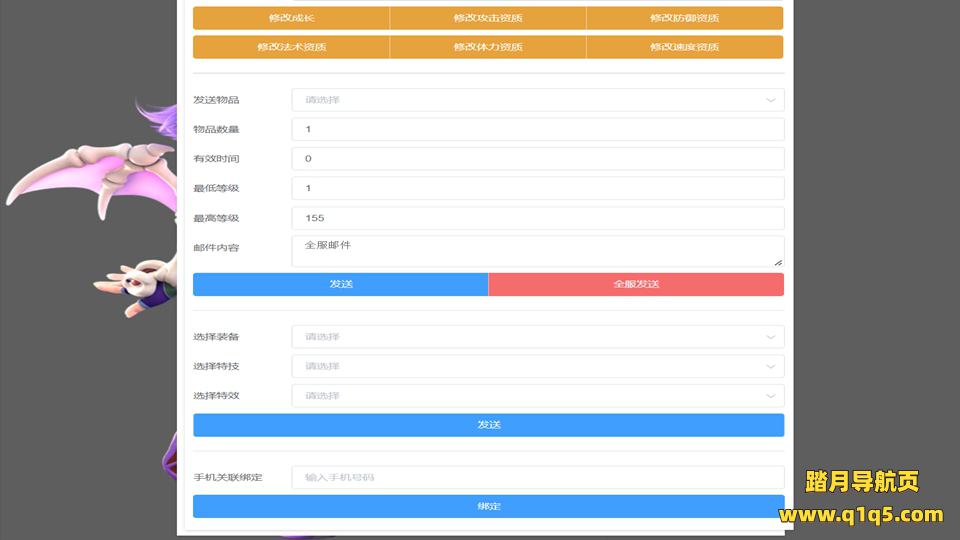Click blue 发送 button beside 全服发送
The width and height of the screenshot is (960, 540).
[340, 284]
